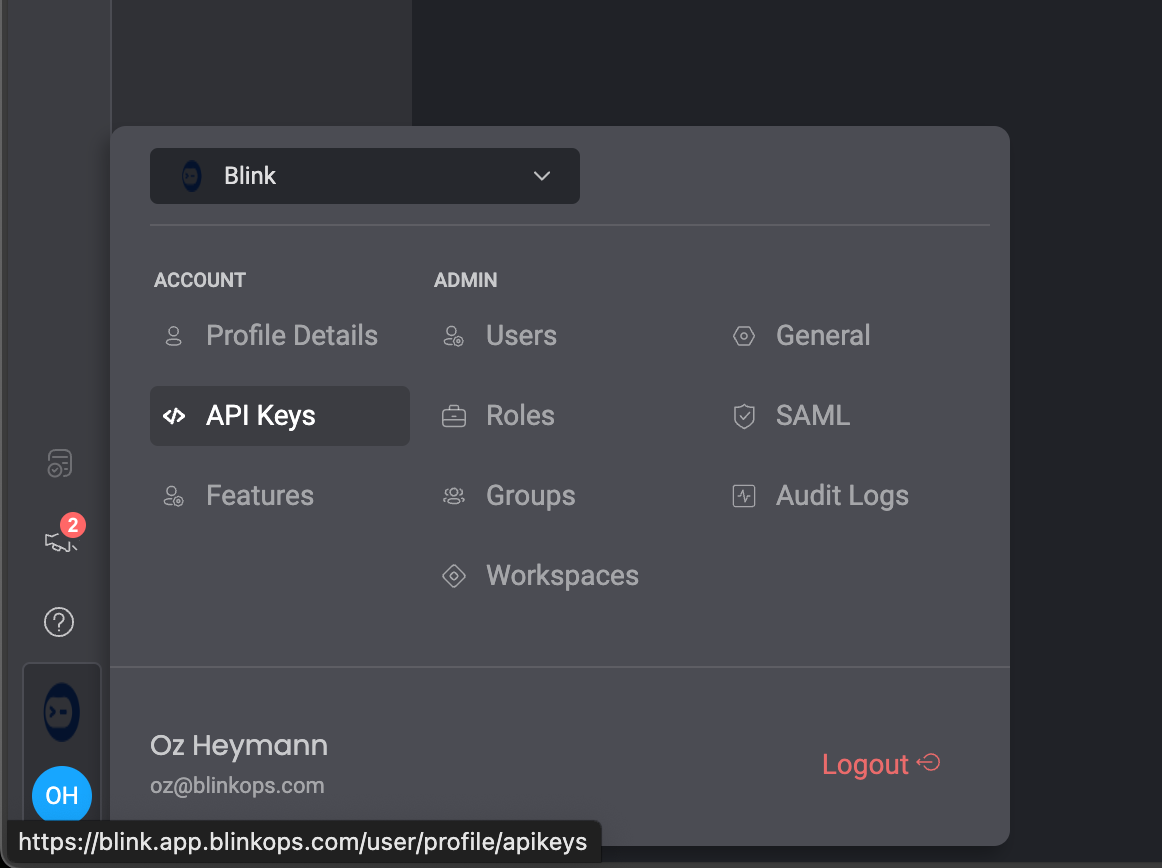1162x868 pixels.
Task: Click the SAML shield icon
Action: click(744, 416)
